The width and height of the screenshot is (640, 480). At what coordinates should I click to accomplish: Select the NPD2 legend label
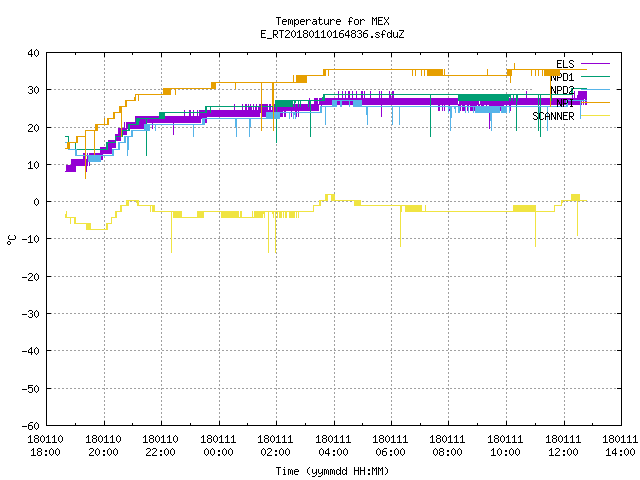point(562,90)
